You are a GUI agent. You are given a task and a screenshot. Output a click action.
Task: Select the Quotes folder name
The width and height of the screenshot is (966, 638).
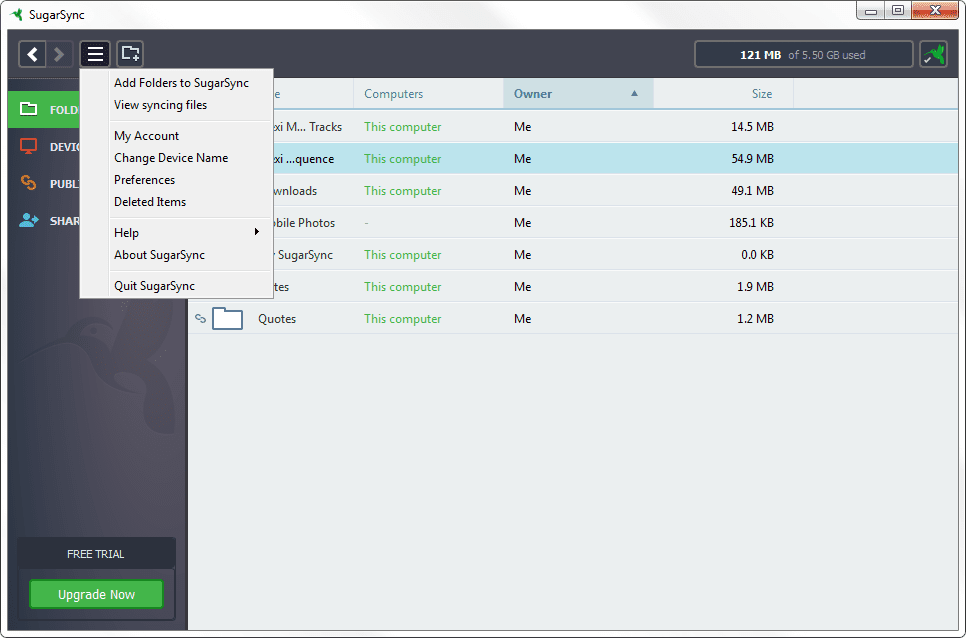tap(277, 318)
